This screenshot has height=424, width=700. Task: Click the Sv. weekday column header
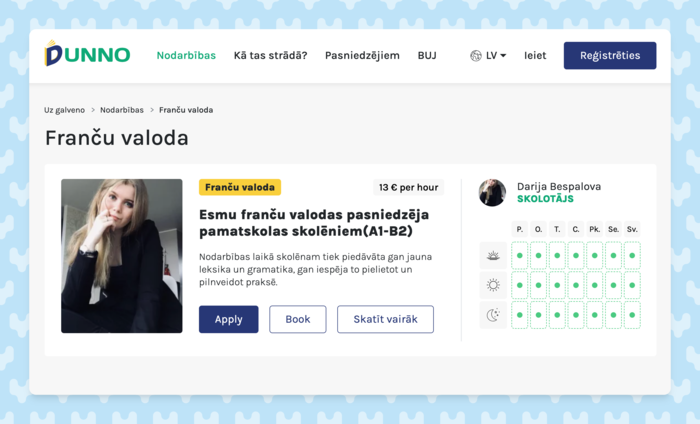pos(632,229)
